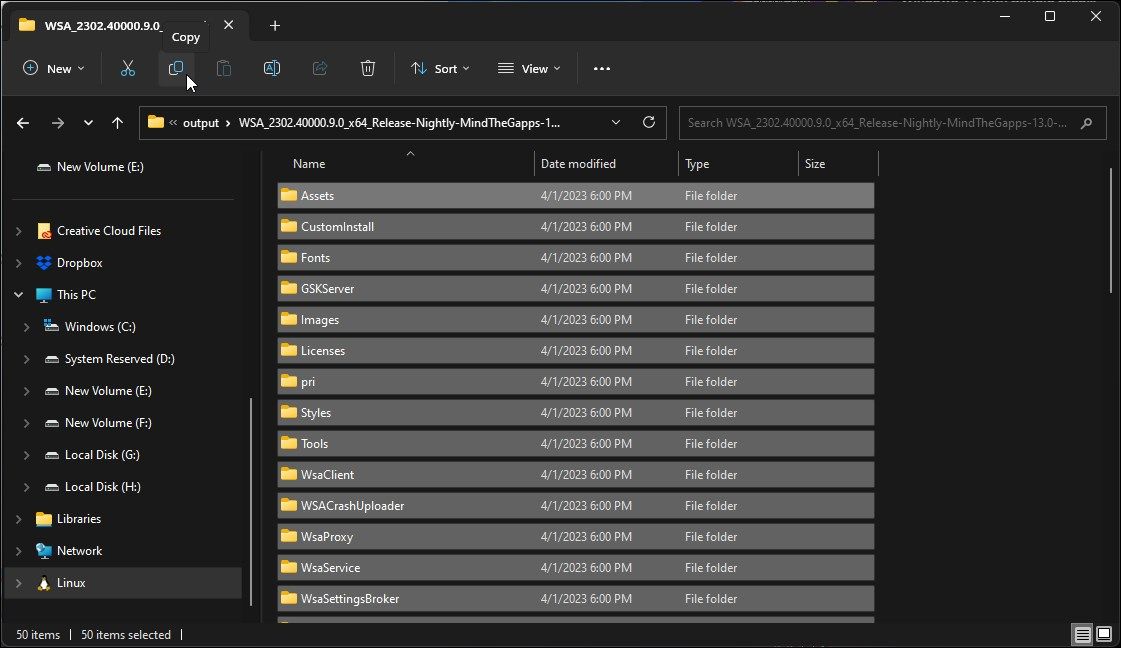Screen dimensions: 1121x648
Task: Select the Images folder row
Action: point(576,320)
